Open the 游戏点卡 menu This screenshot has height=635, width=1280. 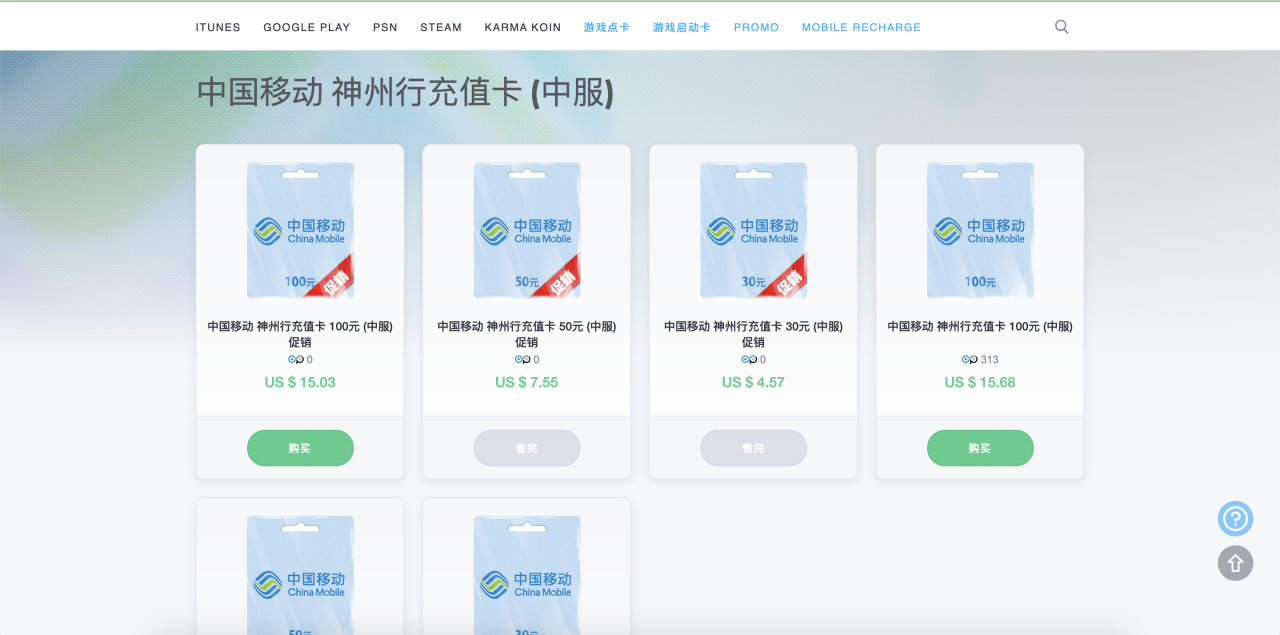pyautogui.click(x=607, y=27)
